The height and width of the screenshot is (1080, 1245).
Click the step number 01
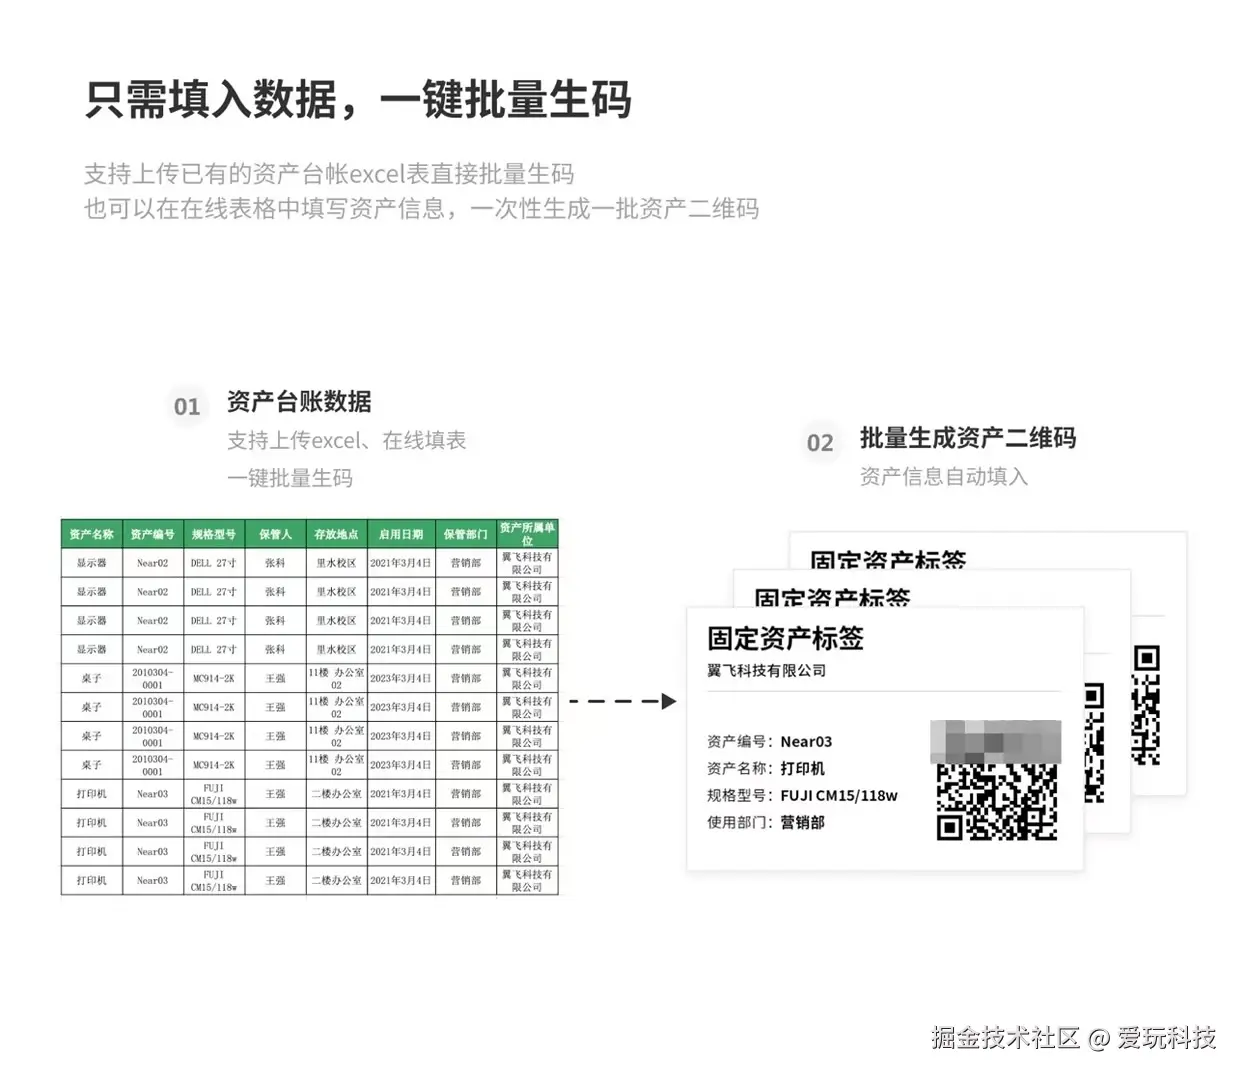coord(187,407)
